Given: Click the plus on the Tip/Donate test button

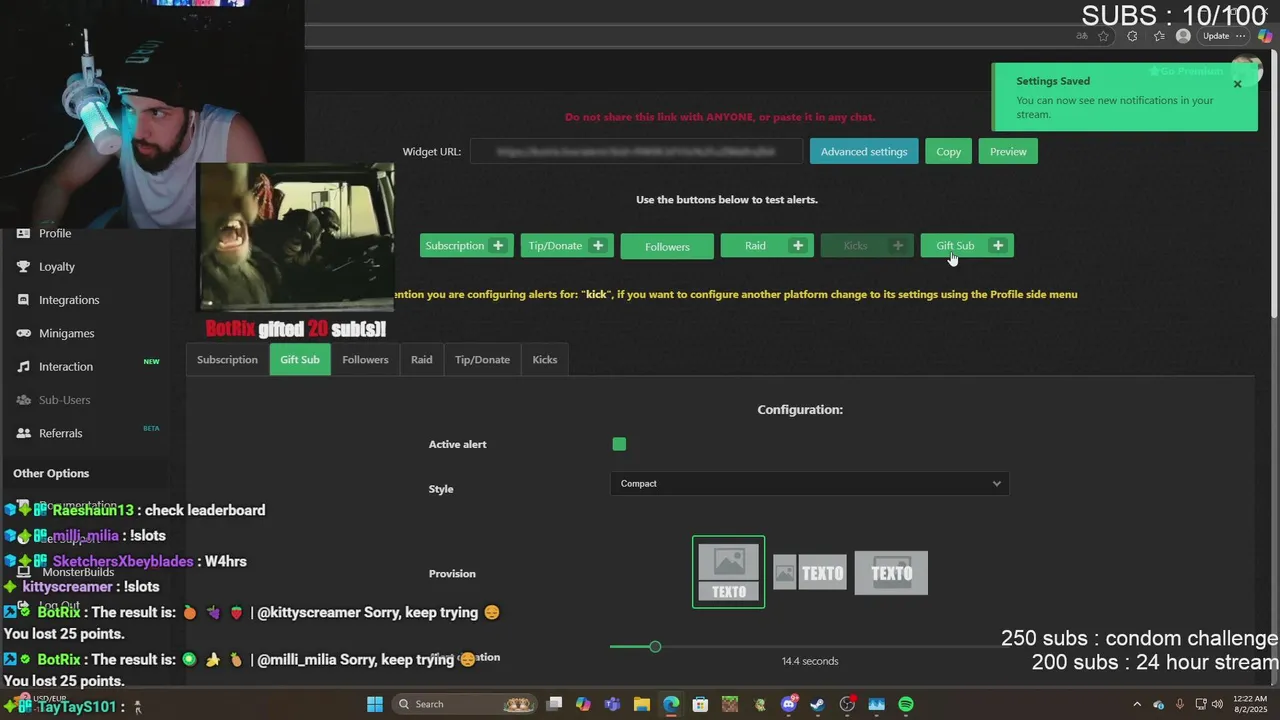Looking at the screenshot, I should (598, 246).
